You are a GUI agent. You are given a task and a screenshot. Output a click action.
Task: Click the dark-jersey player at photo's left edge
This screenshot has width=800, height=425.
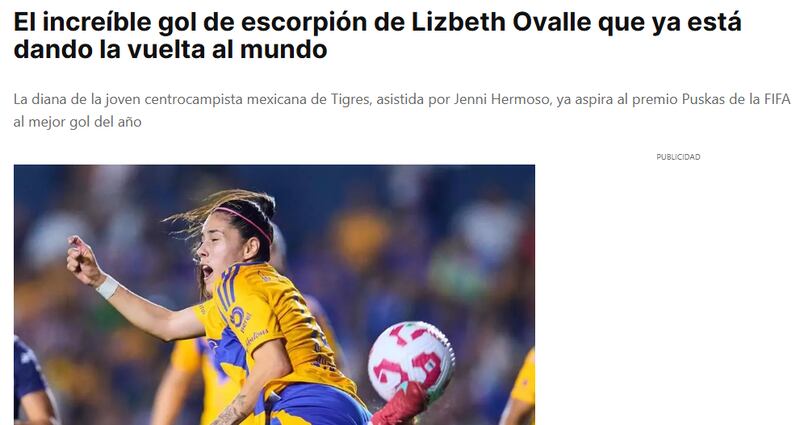[32, 382]
